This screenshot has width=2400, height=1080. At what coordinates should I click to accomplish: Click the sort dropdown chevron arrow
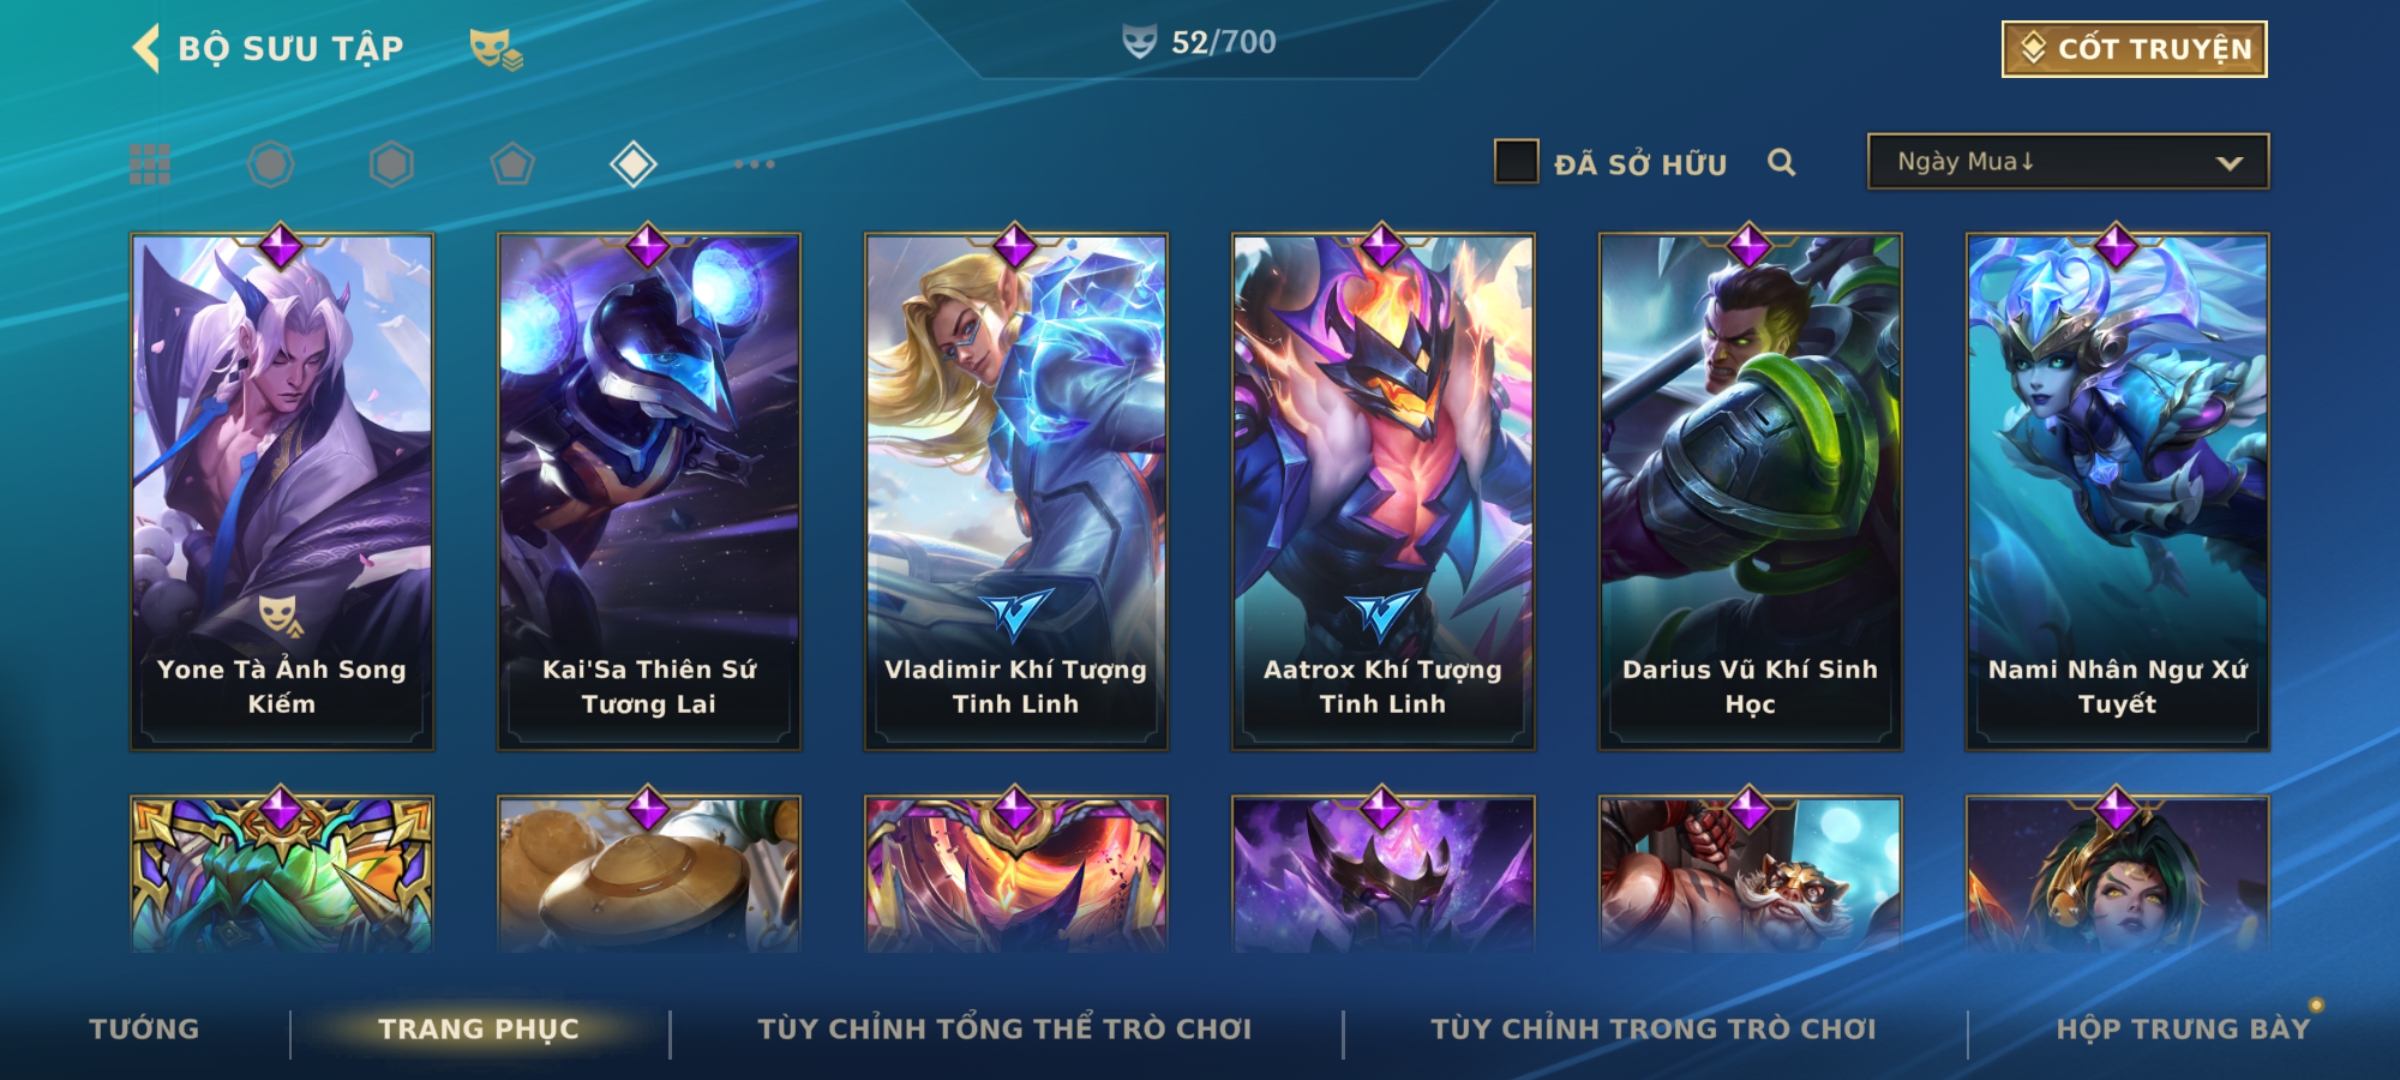pos(2229,163)
